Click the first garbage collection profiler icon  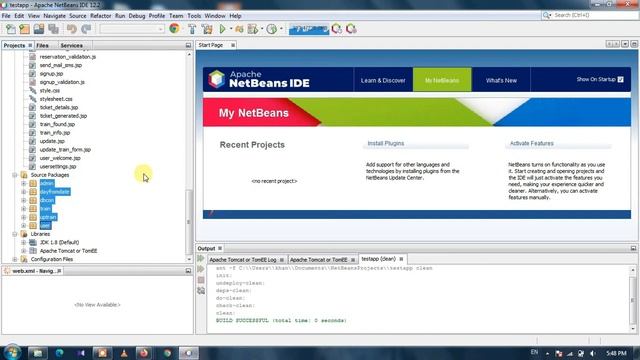pos(337,29)
